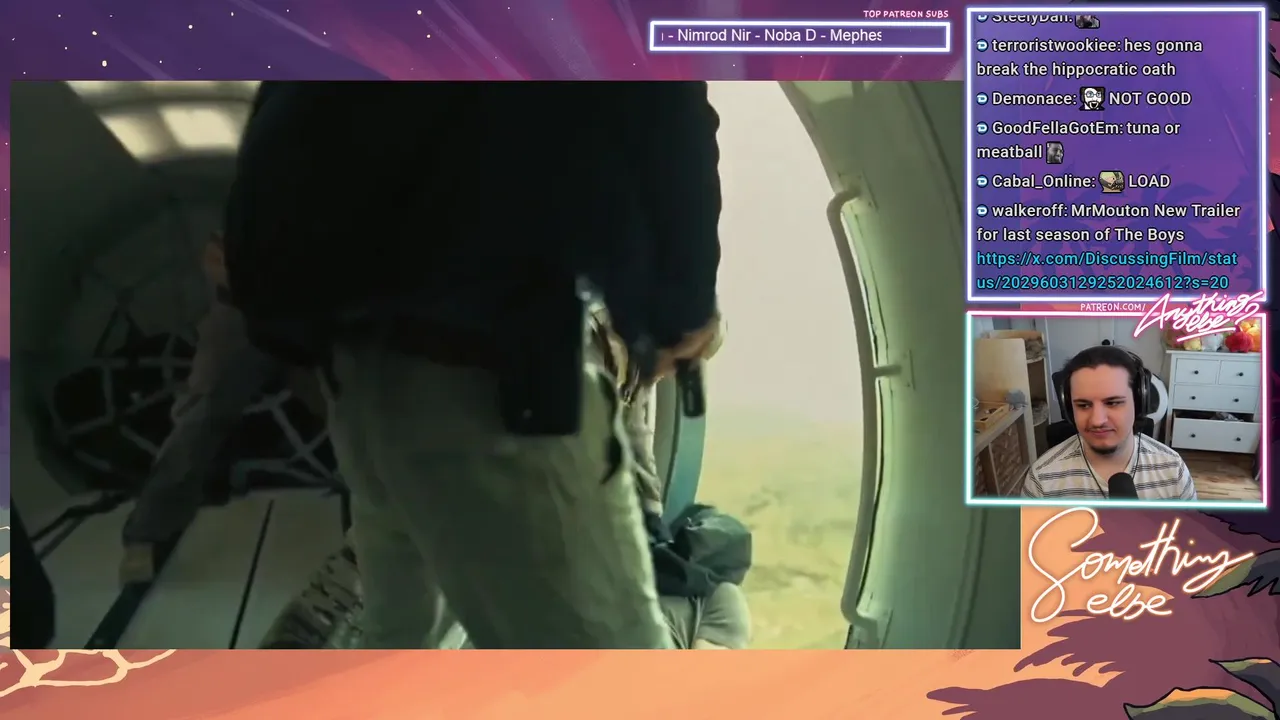Click username terroristwookiee in chat

pyautogui.click(x=1055, y=45)
